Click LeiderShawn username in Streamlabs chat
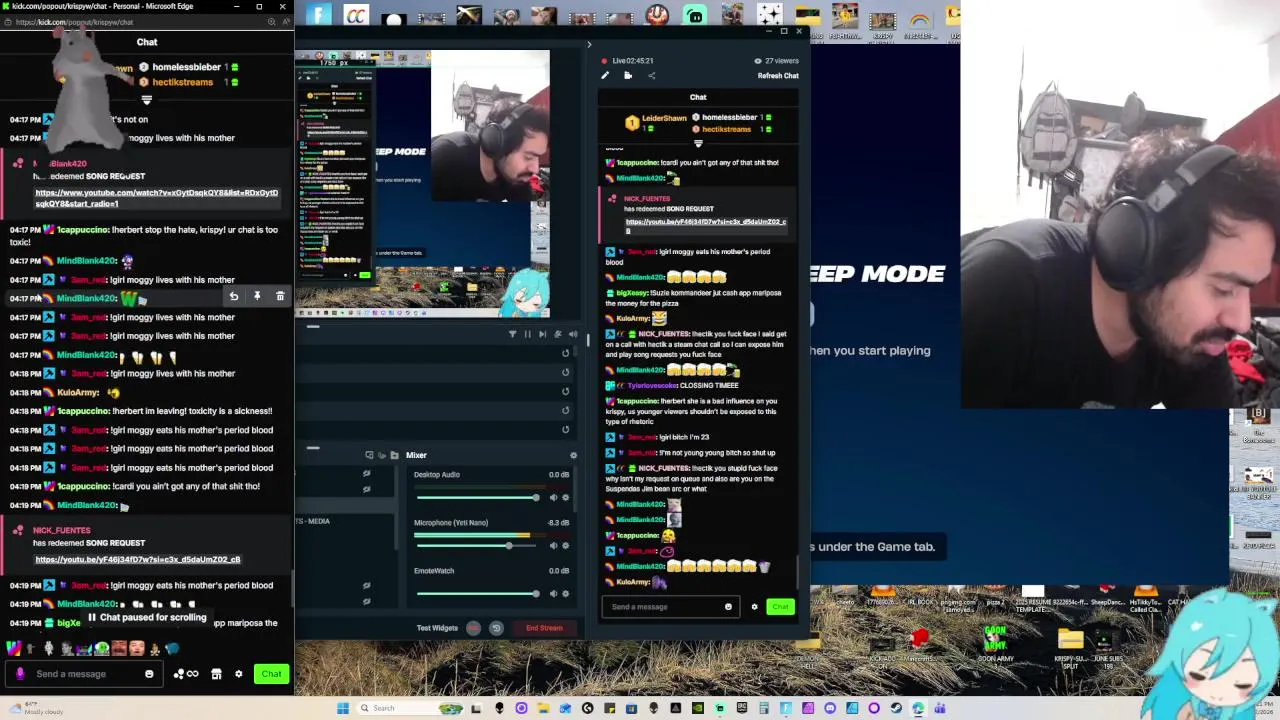The width and height of the screenshot is (1280, 720). [x=664, y=118]
